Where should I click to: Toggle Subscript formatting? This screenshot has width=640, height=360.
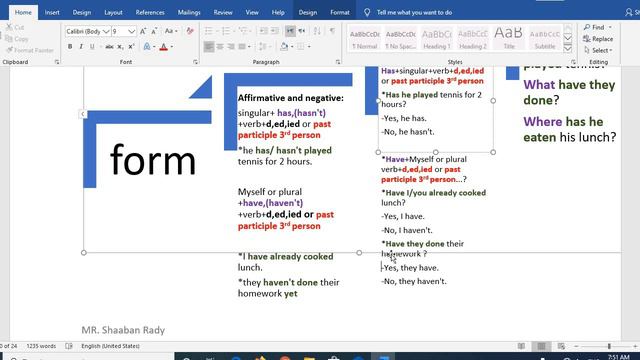click(x=120, y=47)
